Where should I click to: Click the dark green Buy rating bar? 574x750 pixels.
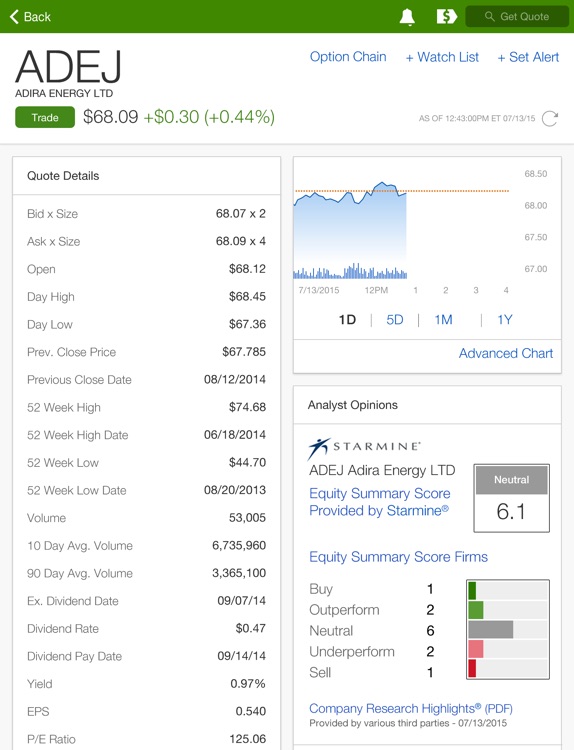472,590
